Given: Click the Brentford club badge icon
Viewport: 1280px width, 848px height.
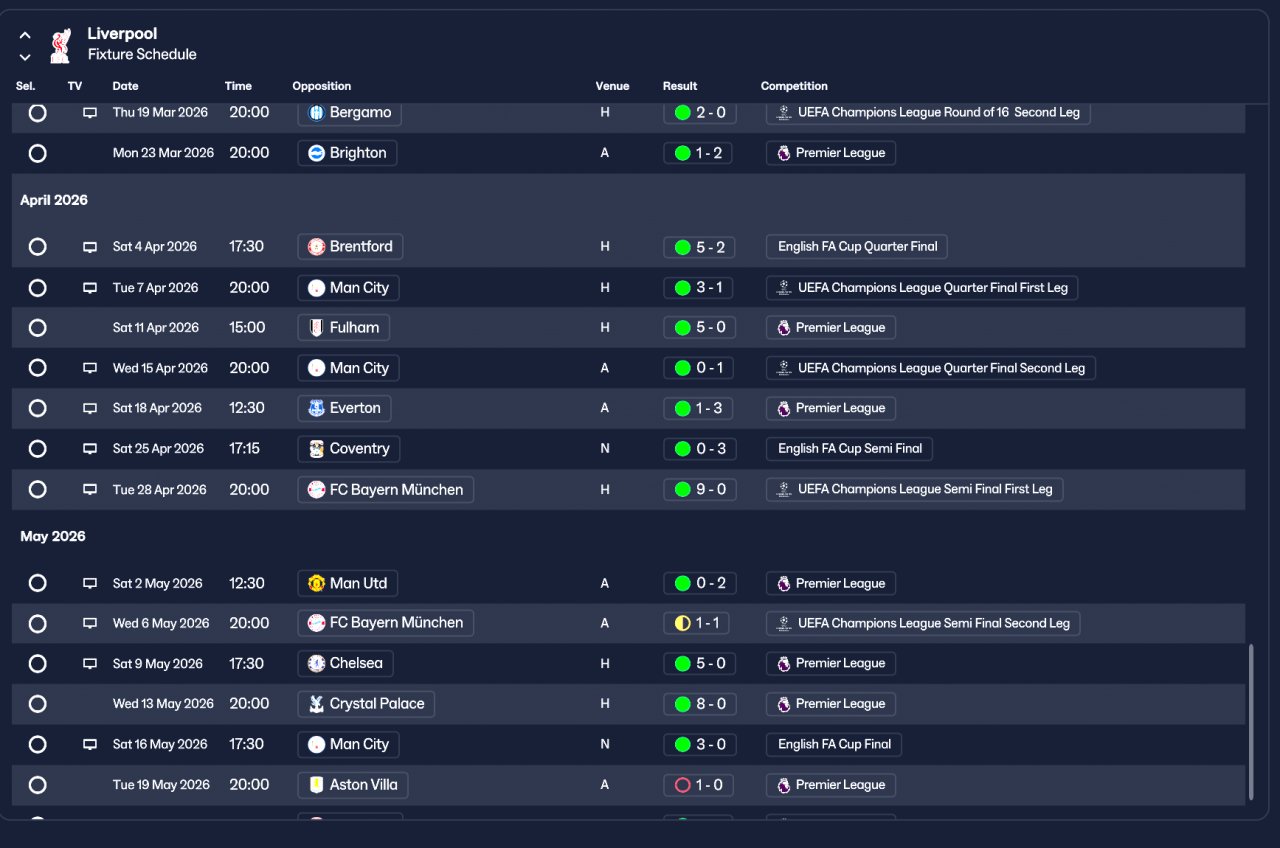Looking at the screenshot, I should 316,246.
